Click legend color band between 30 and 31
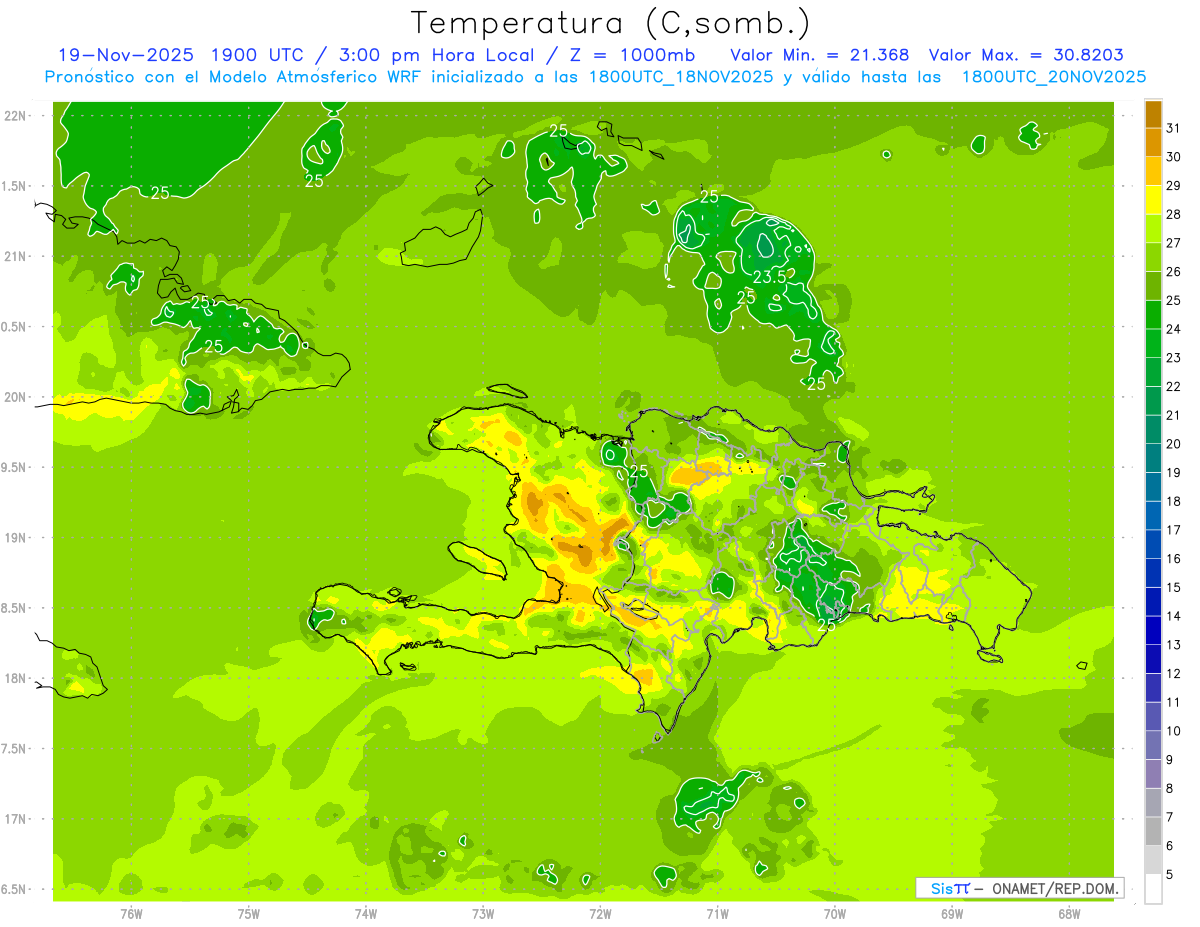 click(x=1153, y=142)
